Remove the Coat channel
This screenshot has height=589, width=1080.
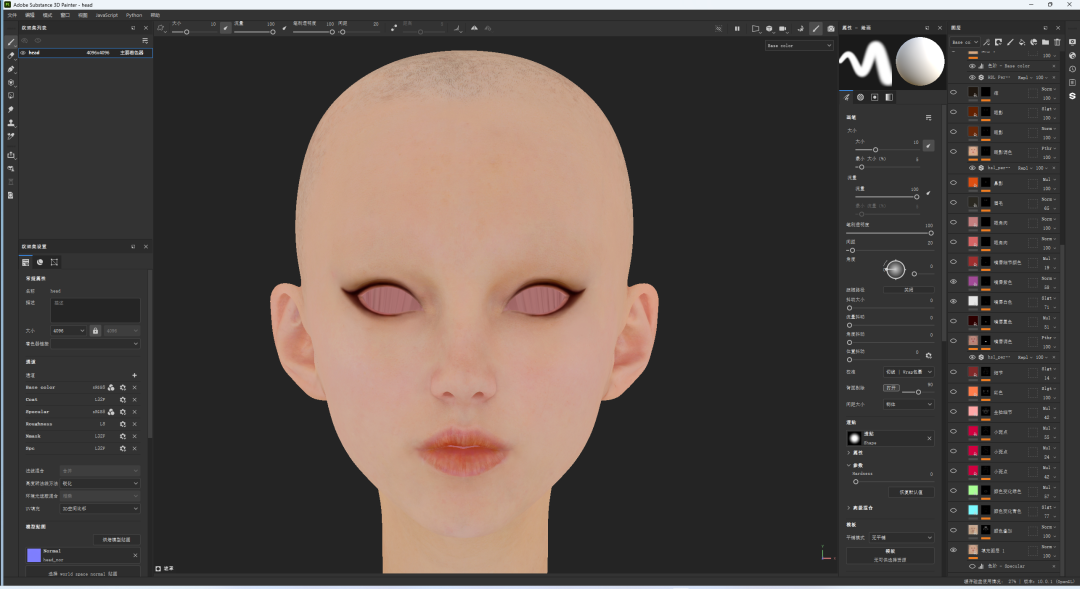click(x=134, y=400)
